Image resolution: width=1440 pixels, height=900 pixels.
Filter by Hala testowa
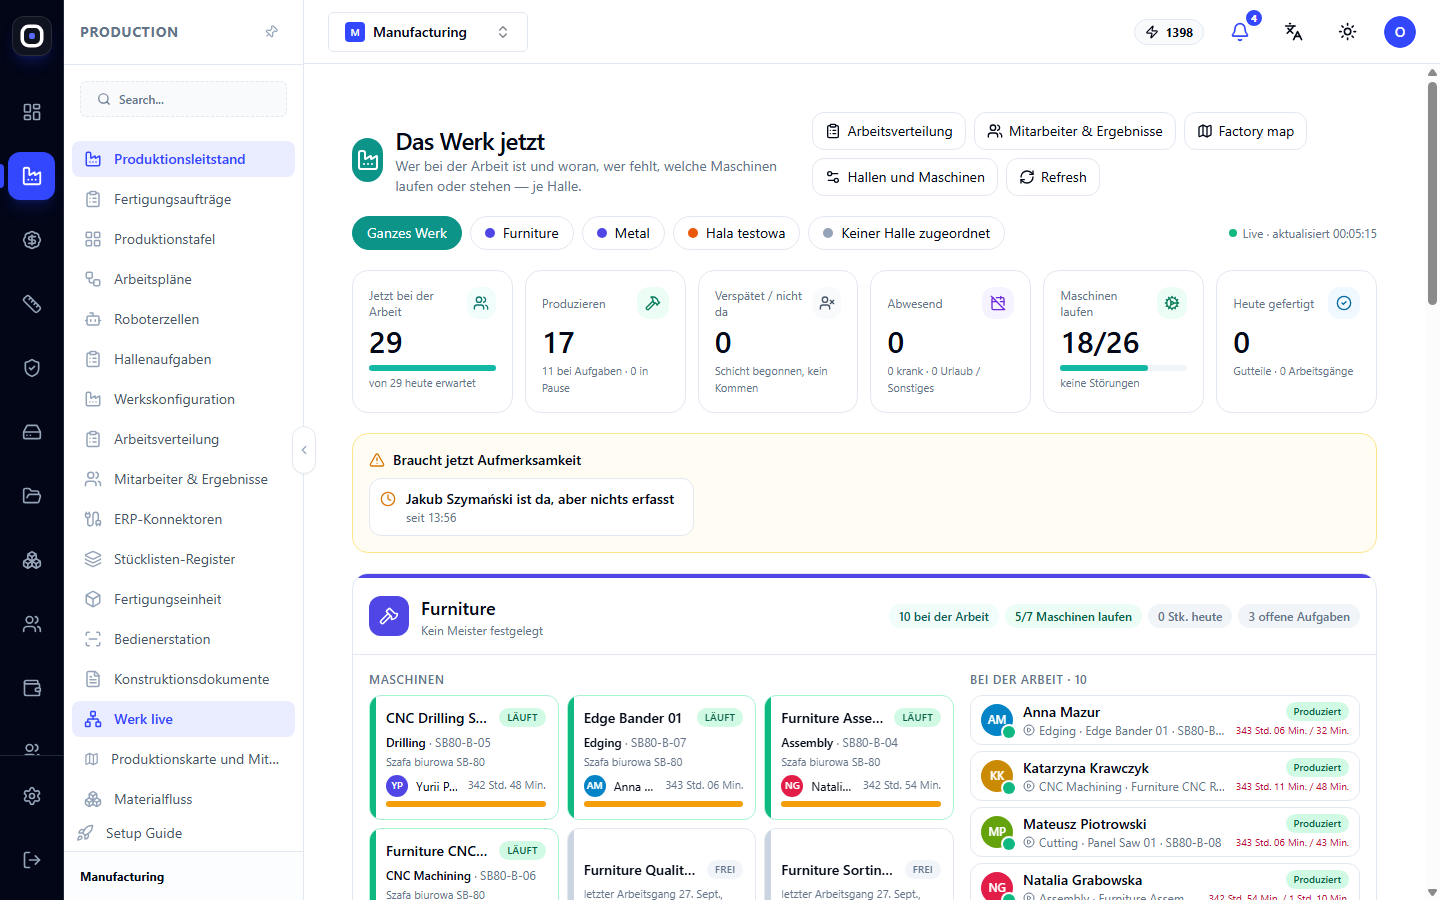tap(736, 233)
